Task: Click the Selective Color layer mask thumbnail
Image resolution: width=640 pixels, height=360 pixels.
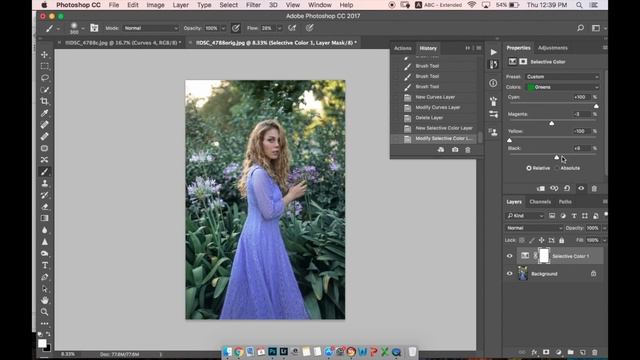Action: pyautogui.click(x=544, y=256)
